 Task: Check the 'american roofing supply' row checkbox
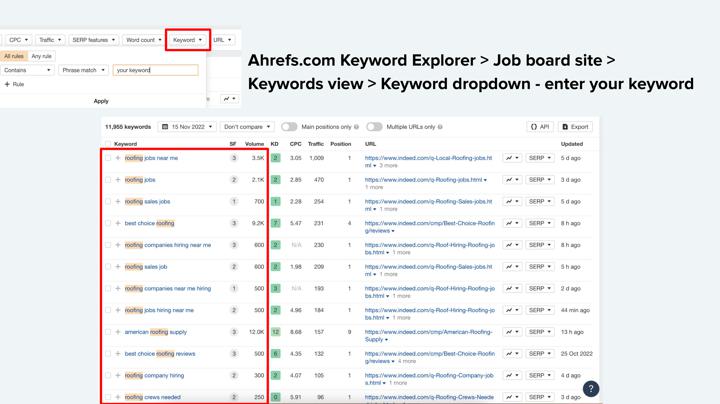108,332
